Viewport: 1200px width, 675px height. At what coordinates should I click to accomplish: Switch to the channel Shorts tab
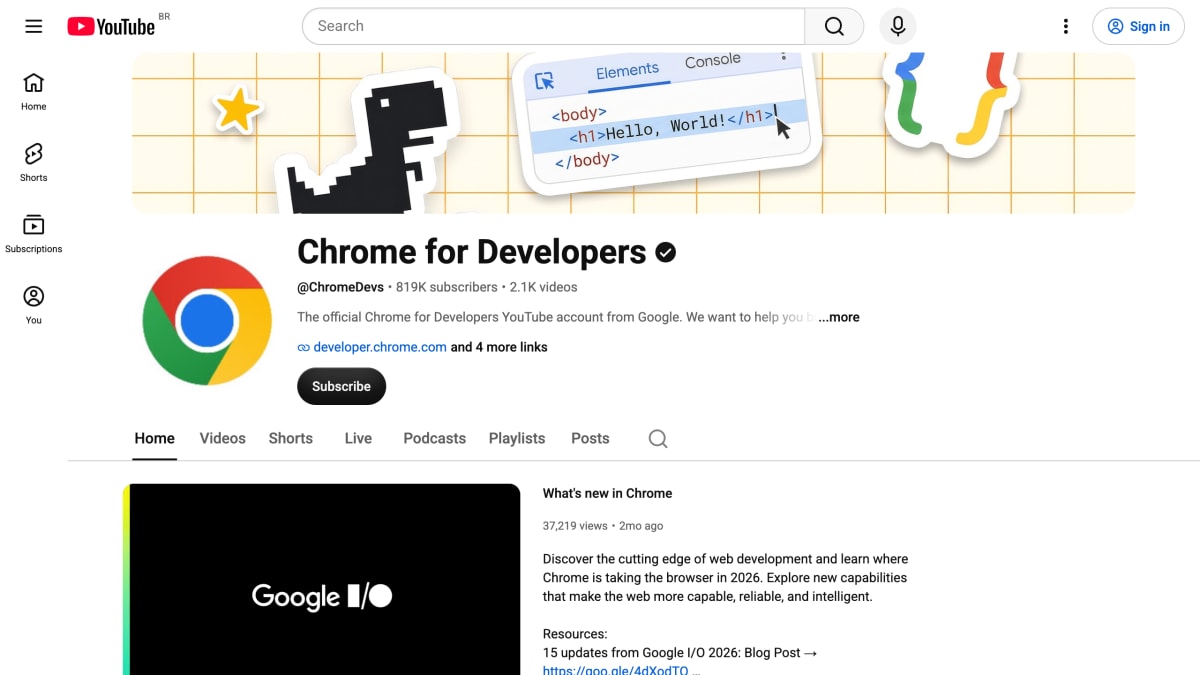290,438
